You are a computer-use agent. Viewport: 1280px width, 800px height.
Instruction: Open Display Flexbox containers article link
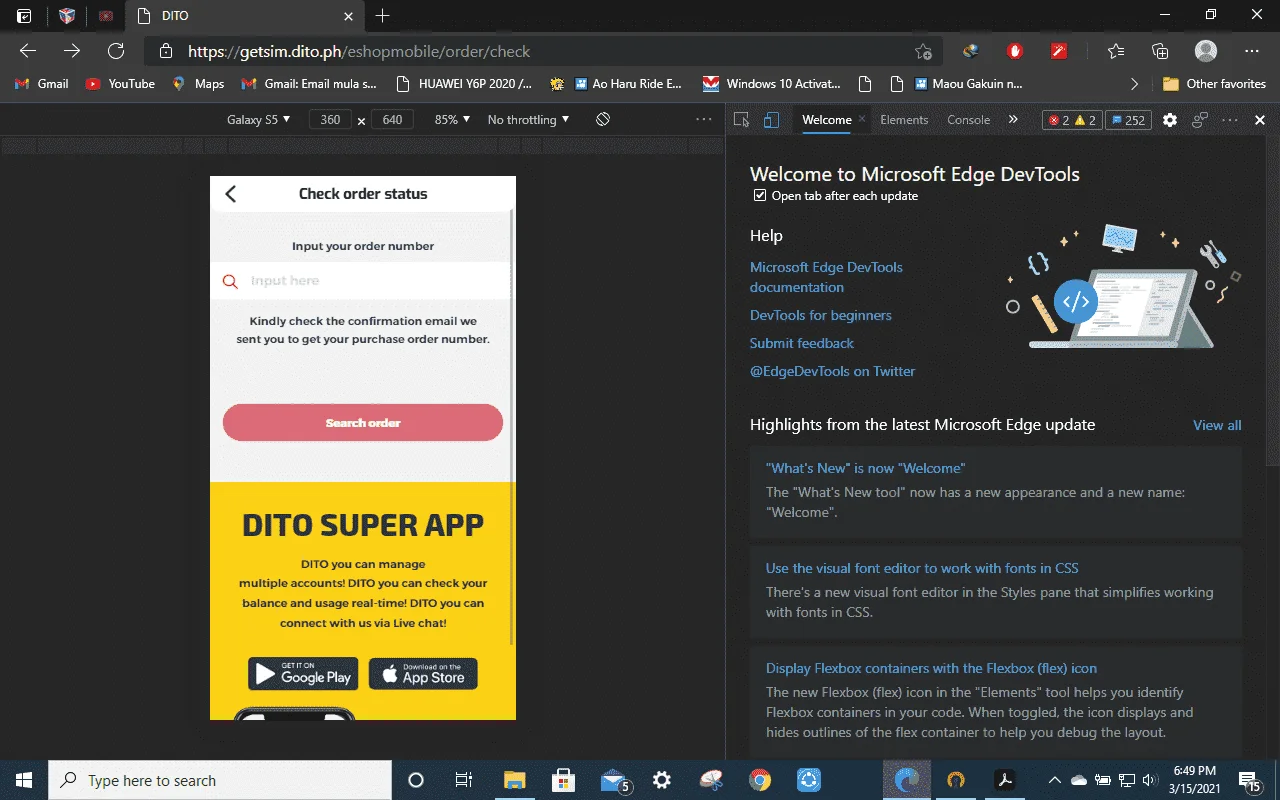tap(931, 668)
